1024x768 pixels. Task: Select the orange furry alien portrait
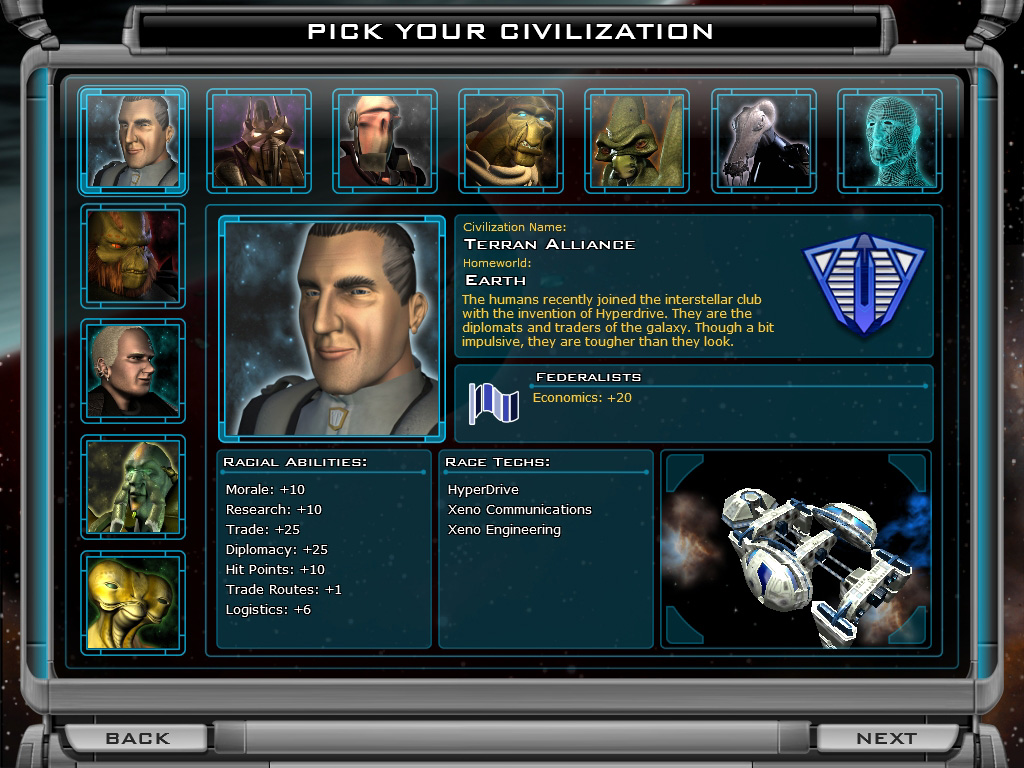[133, 256]
